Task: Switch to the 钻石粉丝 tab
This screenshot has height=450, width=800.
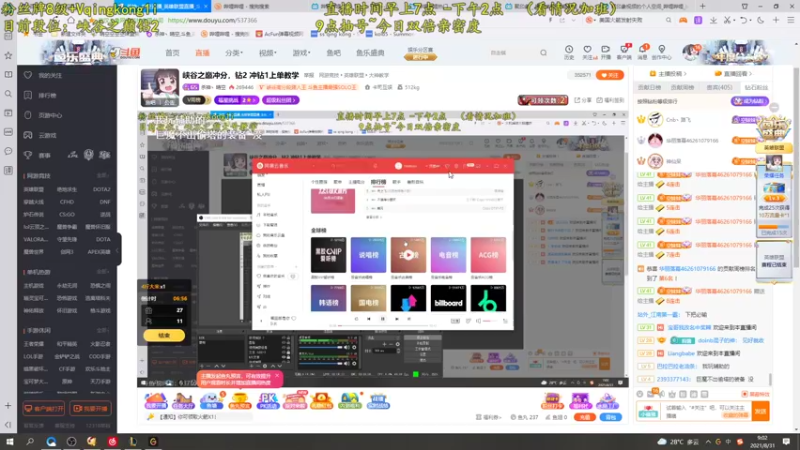Action: pyautogui.click(x=756, y=88)
